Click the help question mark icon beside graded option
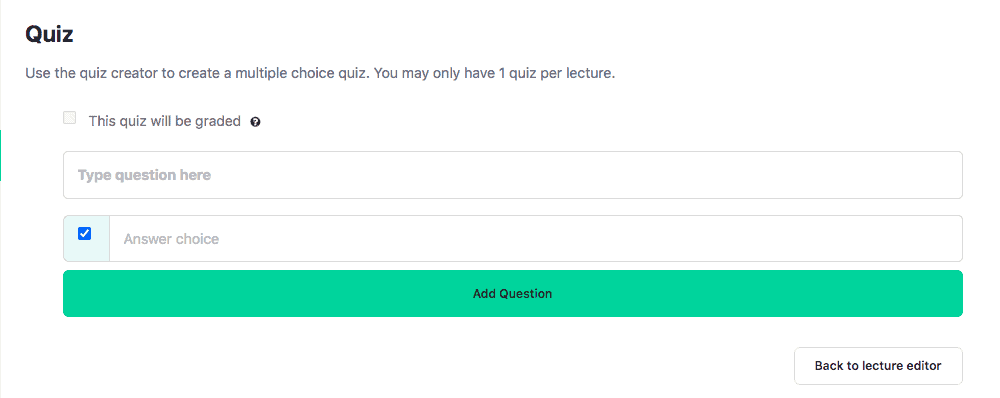Viewport: 1000px width, 398px height. [255, 122]
